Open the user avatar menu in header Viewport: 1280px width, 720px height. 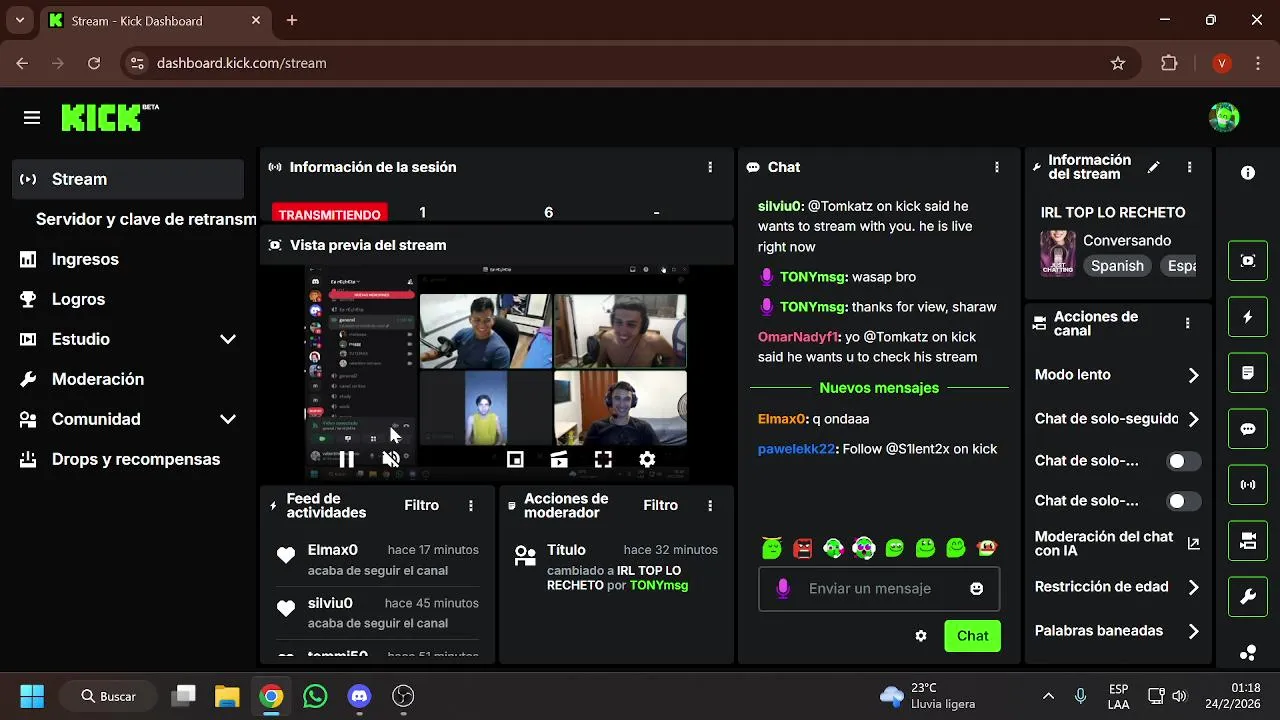click(x=1224, y=117)
